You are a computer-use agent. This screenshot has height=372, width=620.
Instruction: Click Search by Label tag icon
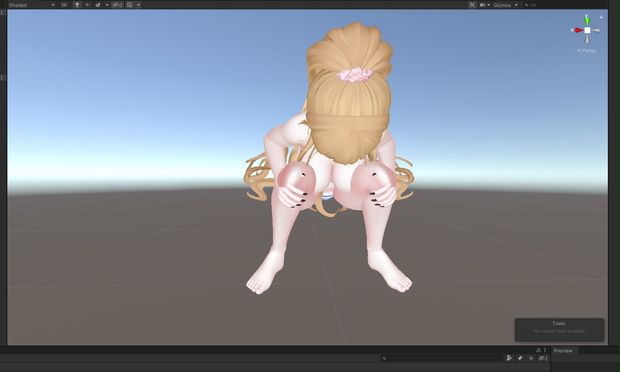(x=520, y=358)
